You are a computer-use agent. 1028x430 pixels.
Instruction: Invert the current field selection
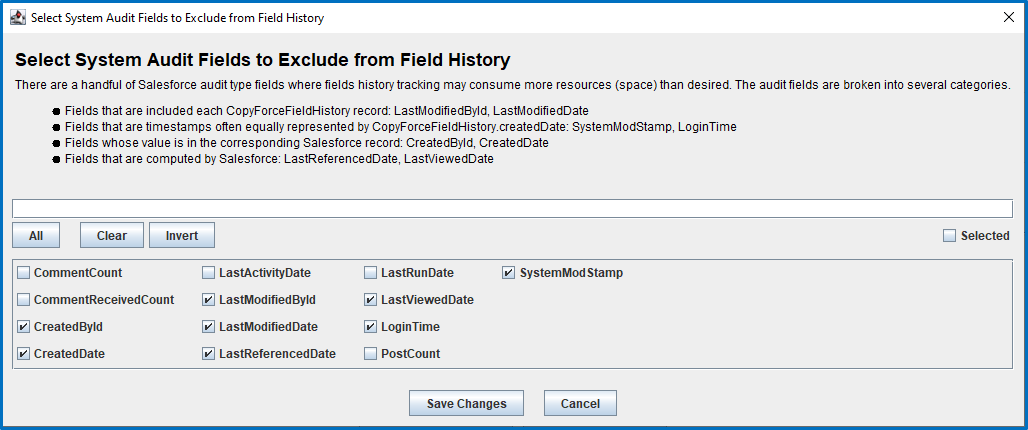coord(182,235)
